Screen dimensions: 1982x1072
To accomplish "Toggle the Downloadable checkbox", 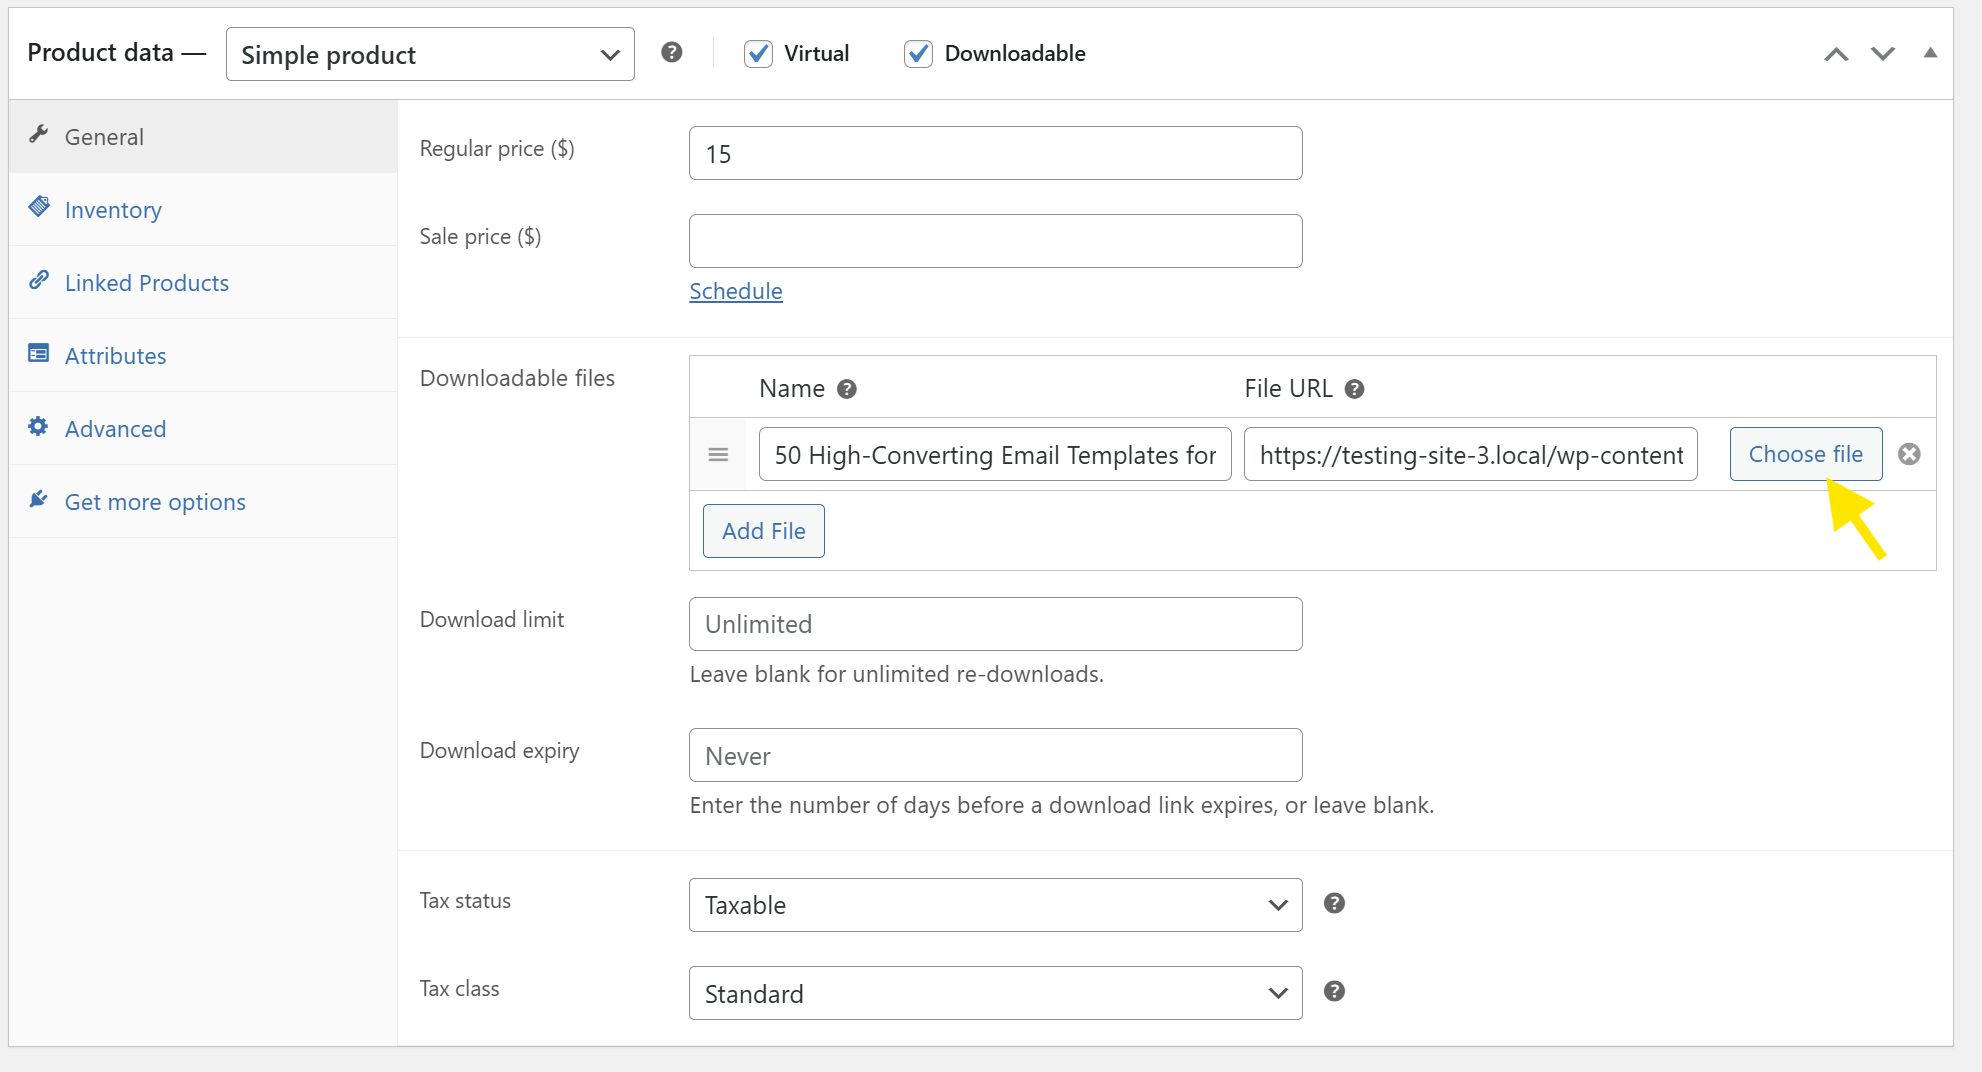I will tap(918, 54).
